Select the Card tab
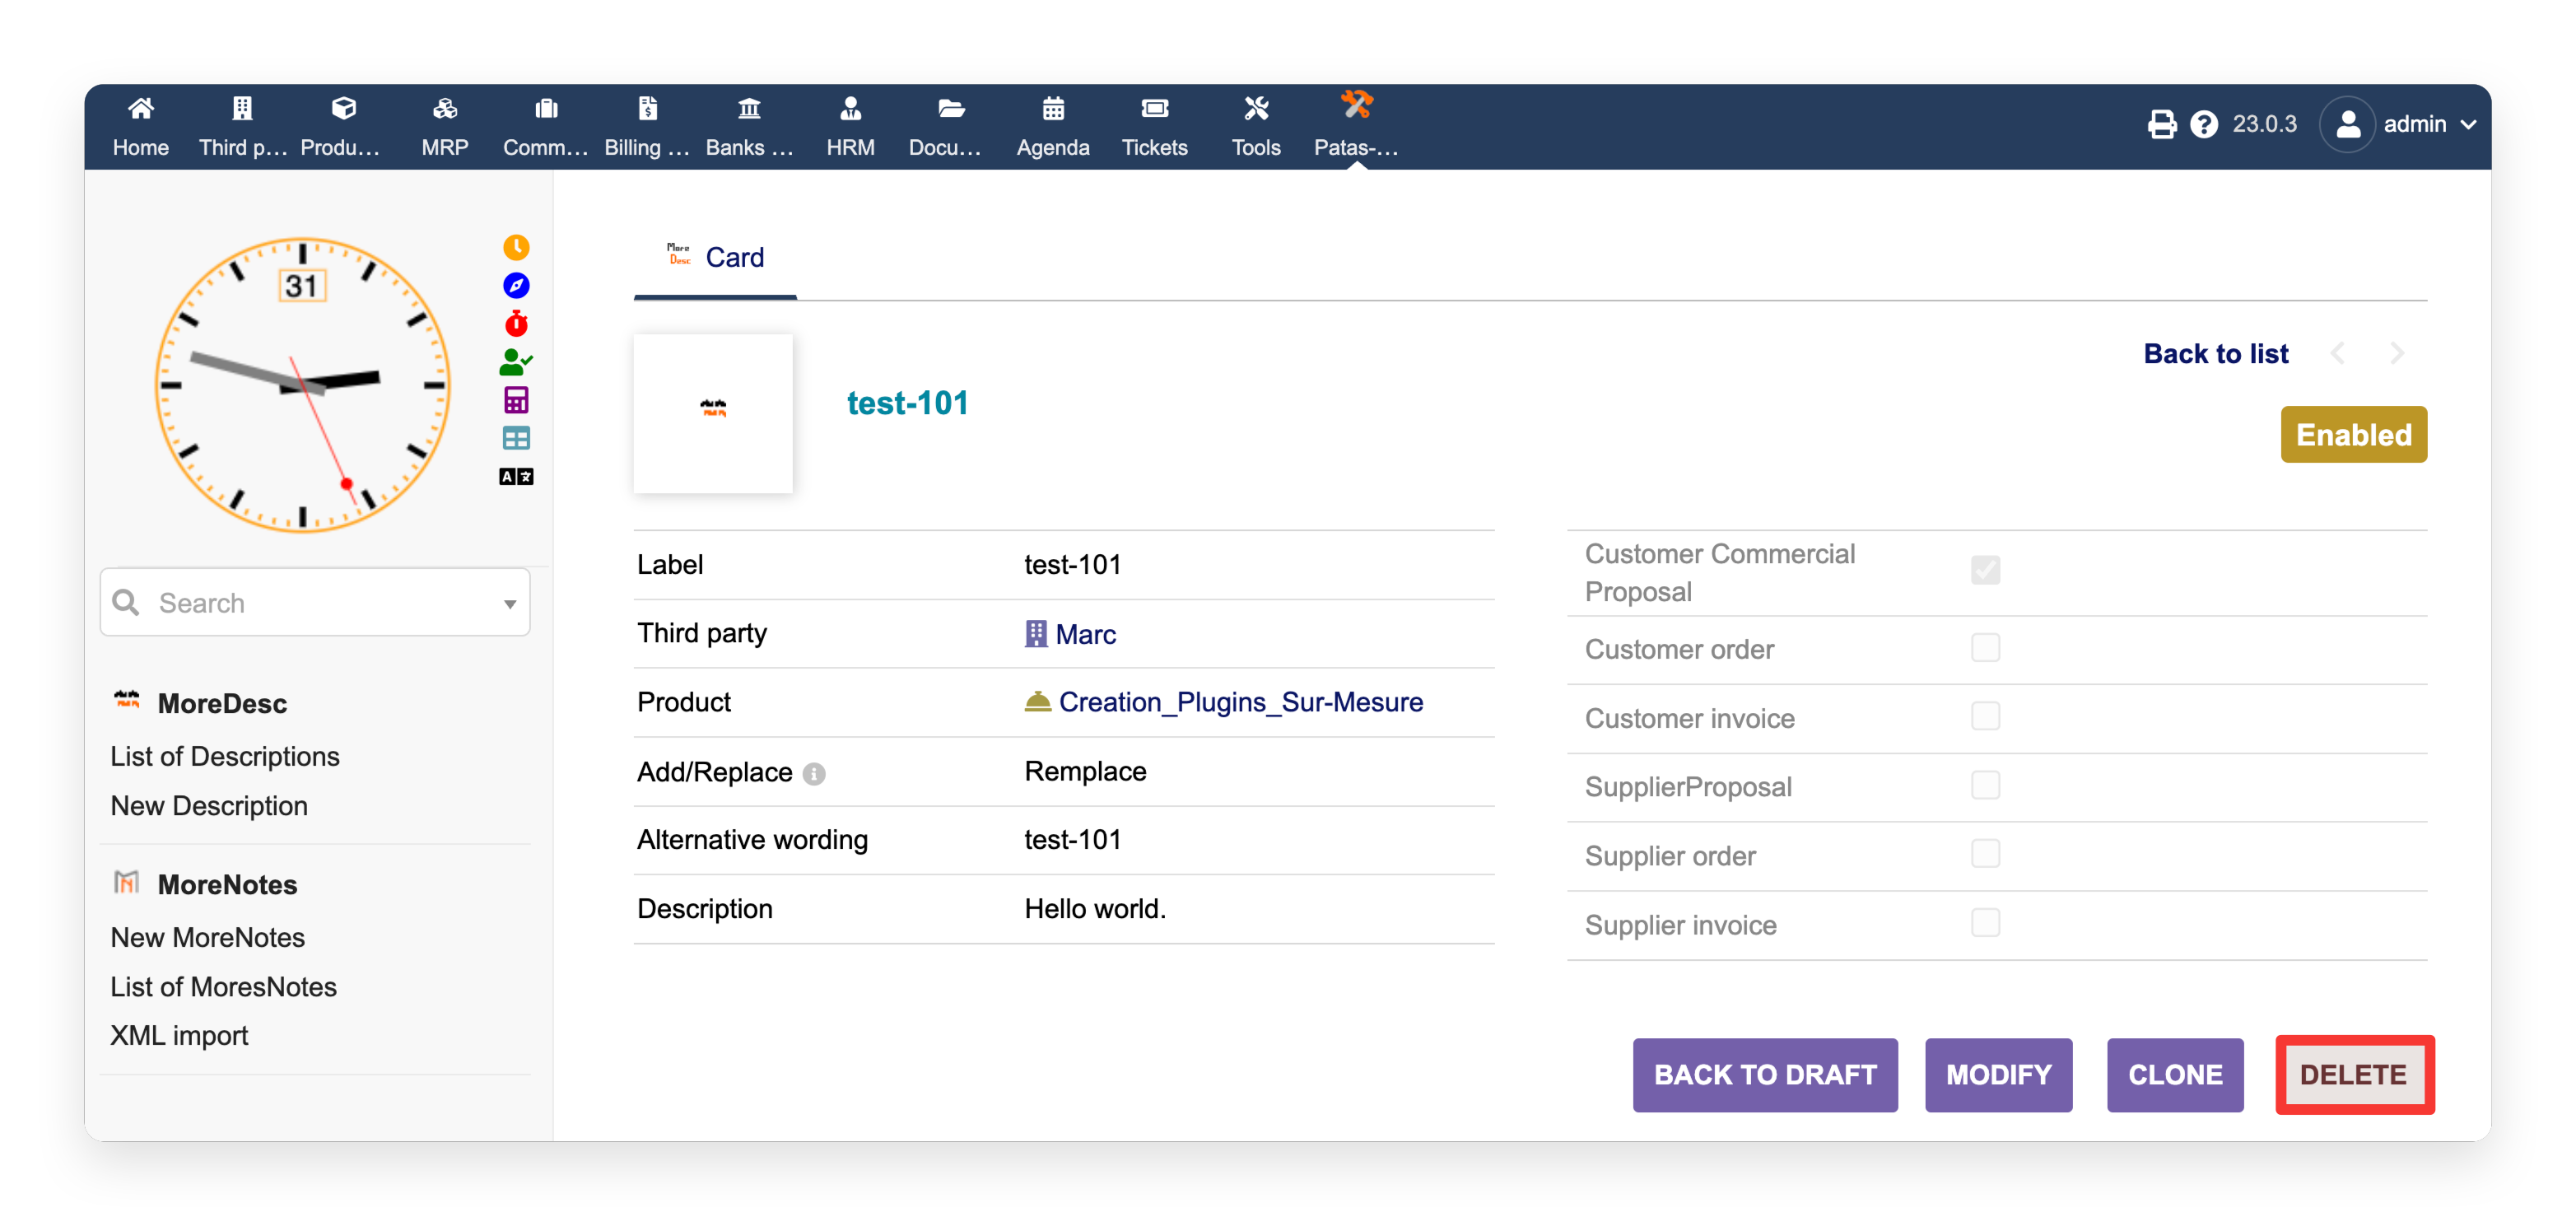The height and width of the screenshot is (1226, 2576). 715,258
